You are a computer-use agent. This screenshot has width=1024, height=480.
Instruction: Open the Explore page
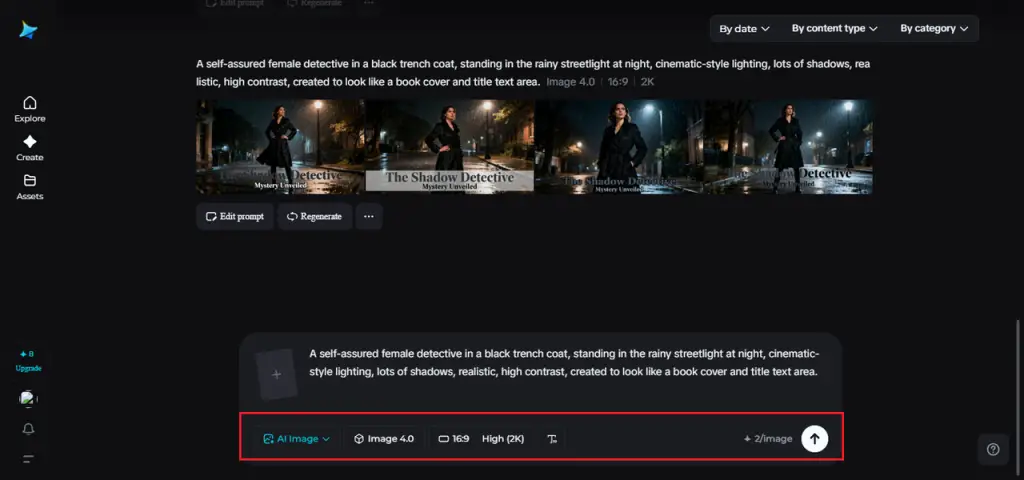click(x=29, y=109)
